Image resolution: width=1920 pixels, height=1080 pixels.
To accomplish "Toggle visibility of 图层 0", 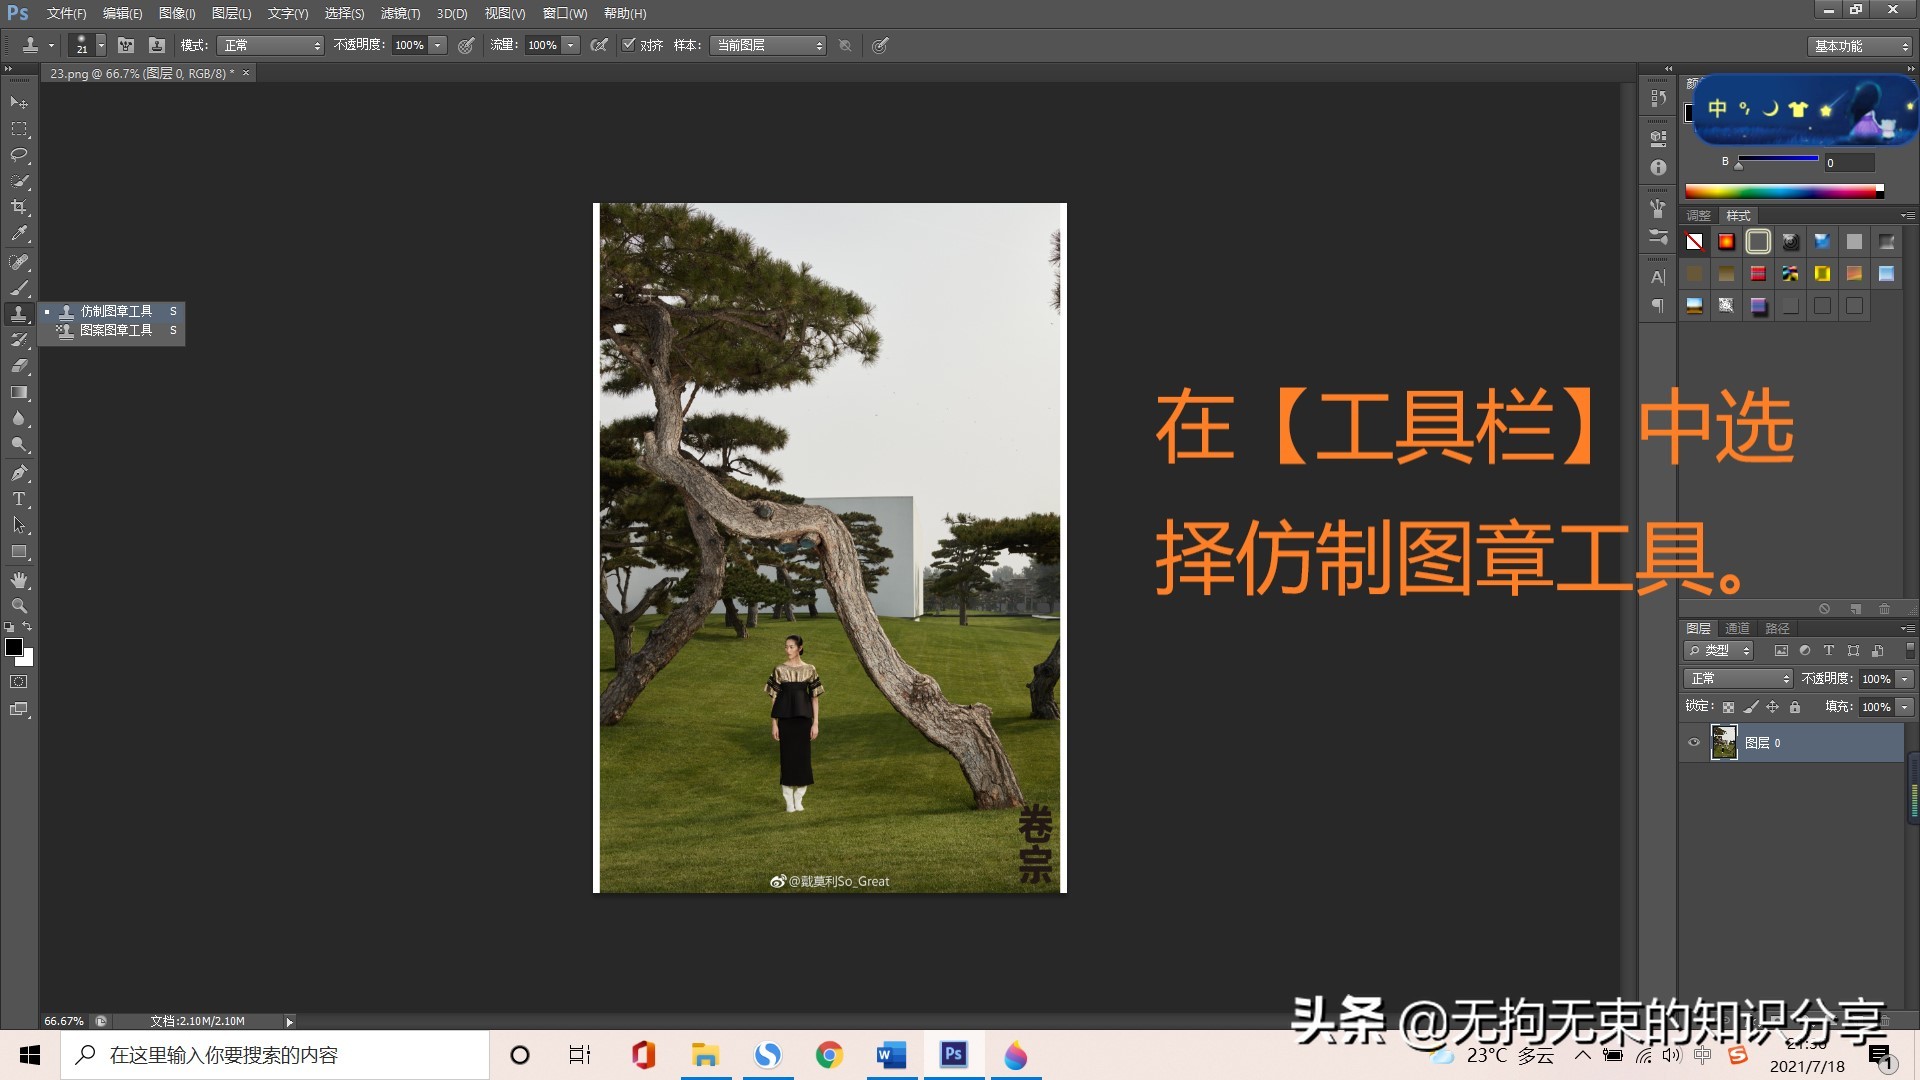I will tap(1693, 742).
